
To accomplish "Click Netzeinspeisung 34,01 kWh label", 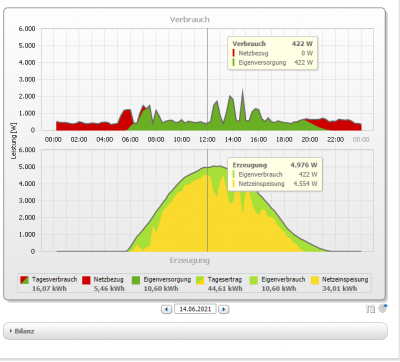I will pyautogui.click(x=345, y=284).
